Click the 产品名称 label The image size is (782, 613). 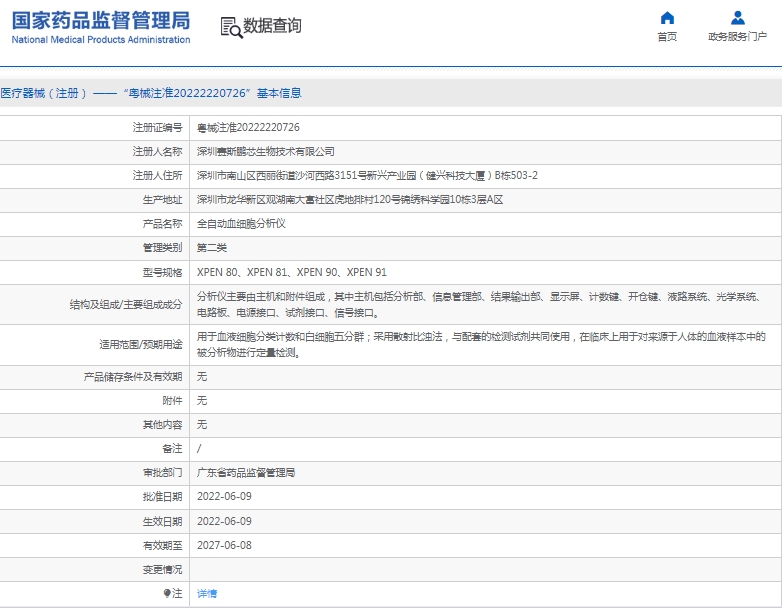[x=163, y=224]
